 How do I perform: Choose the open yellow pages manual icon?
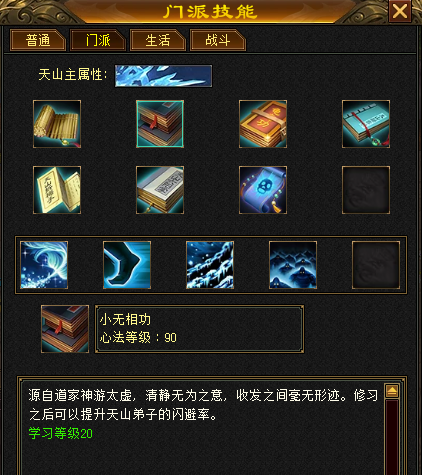click(57, 190)
